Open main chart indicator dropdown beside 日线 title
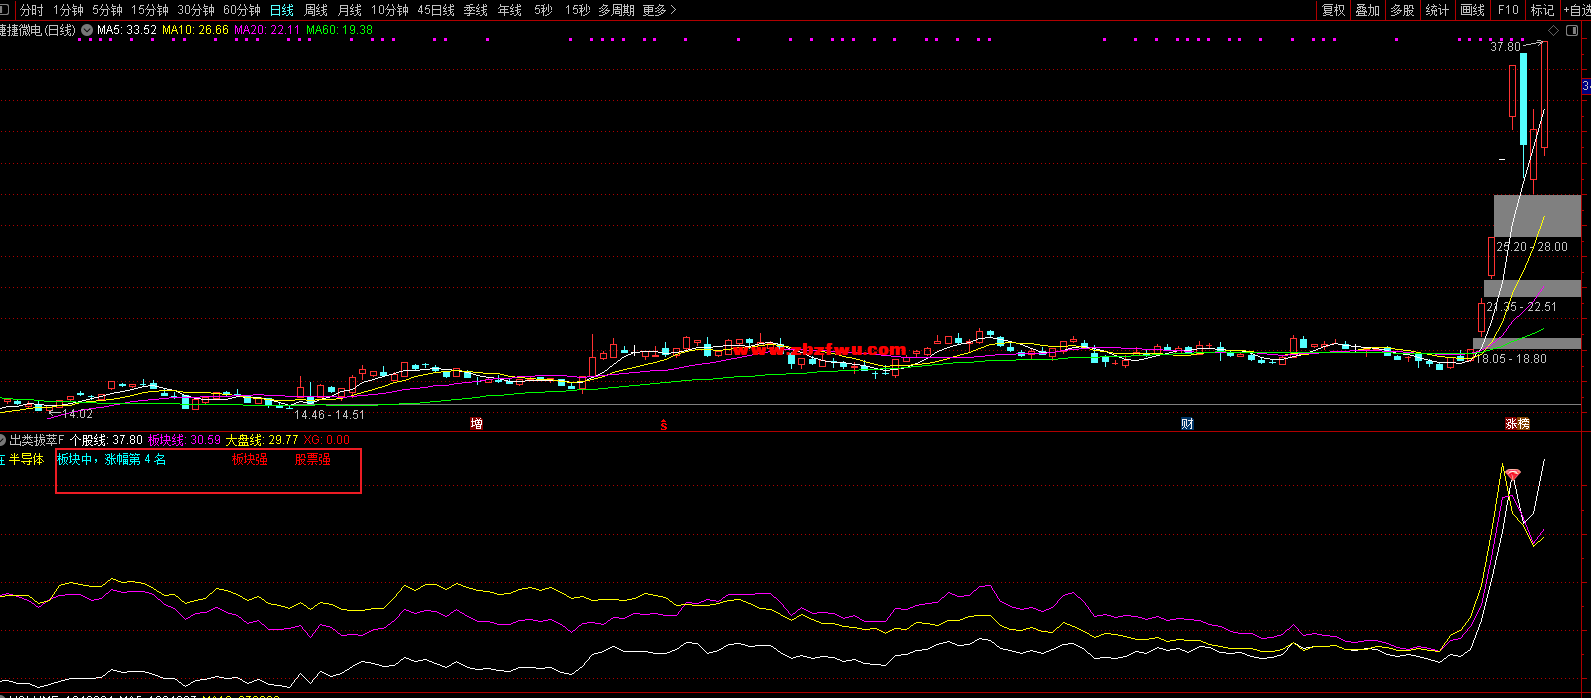Screen dimensions: 1591x698 click(87, 30)
